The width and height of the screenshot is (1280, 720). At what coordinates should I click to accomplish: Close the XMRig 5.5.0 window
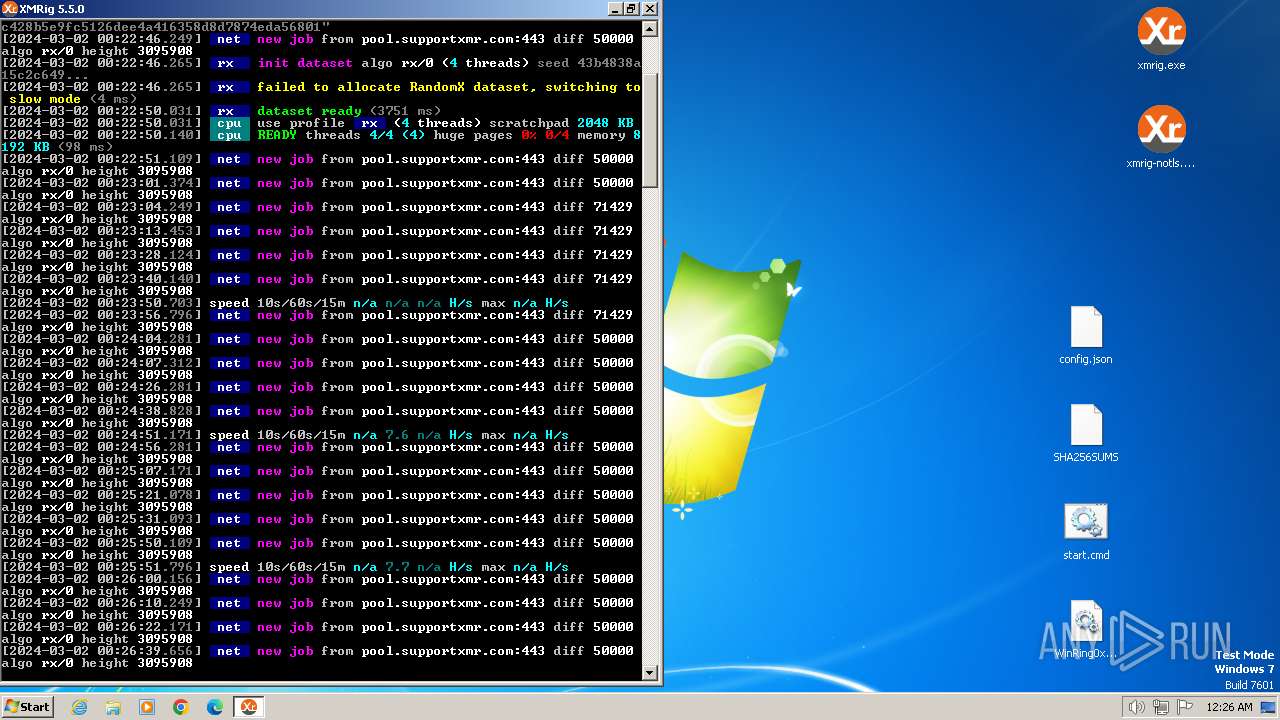pos(650,9)
